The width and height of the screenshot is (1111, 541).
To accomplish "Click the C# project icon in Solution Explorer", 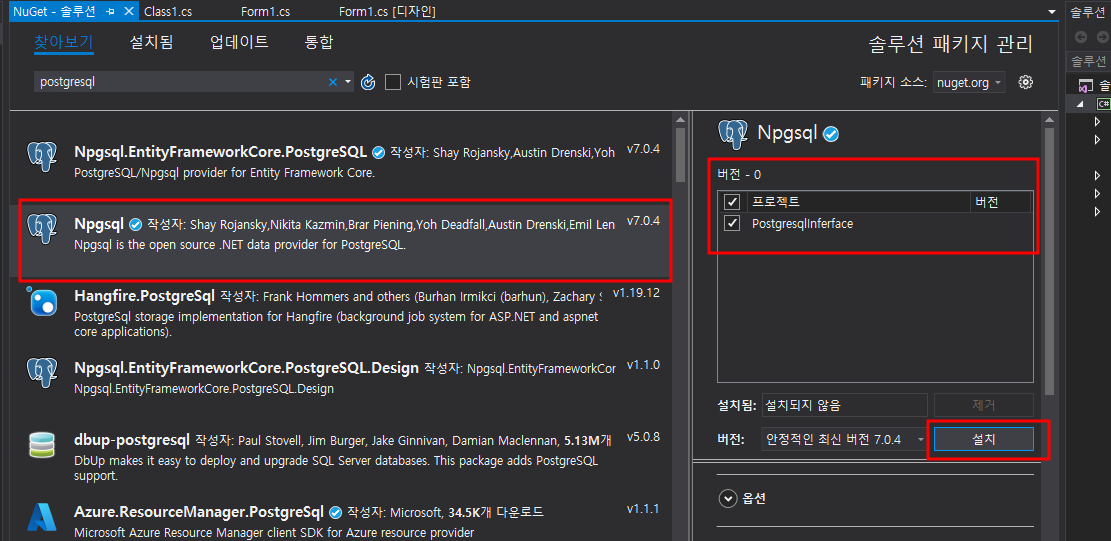I will point(1102,104).
